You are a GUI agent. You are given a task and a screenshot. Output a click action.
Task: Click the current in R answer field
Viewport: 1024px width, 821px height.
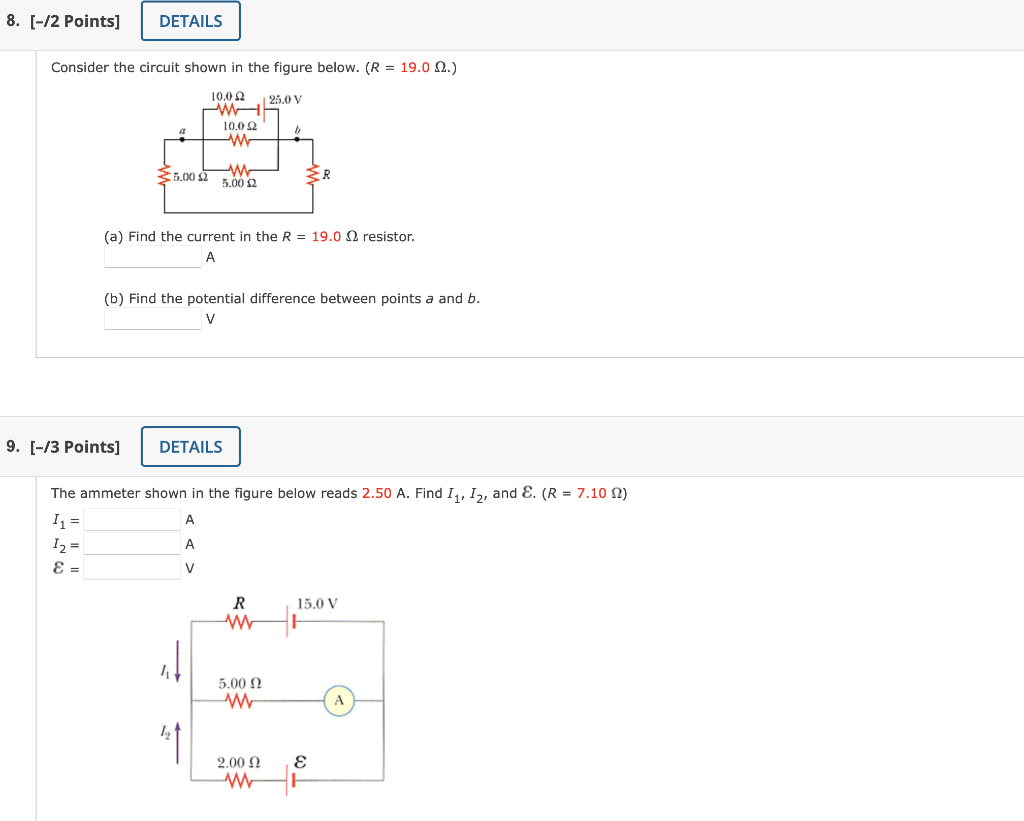[153, 257]
